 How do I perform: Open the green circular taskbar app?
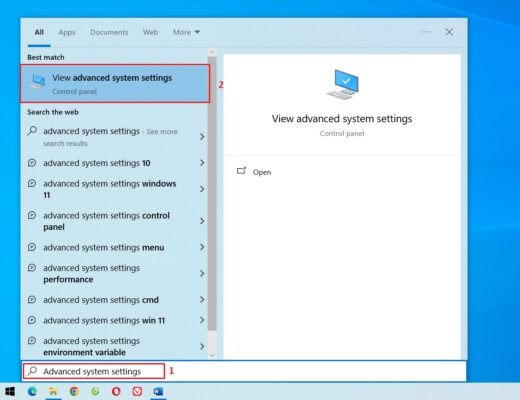[x=95, y=391]
